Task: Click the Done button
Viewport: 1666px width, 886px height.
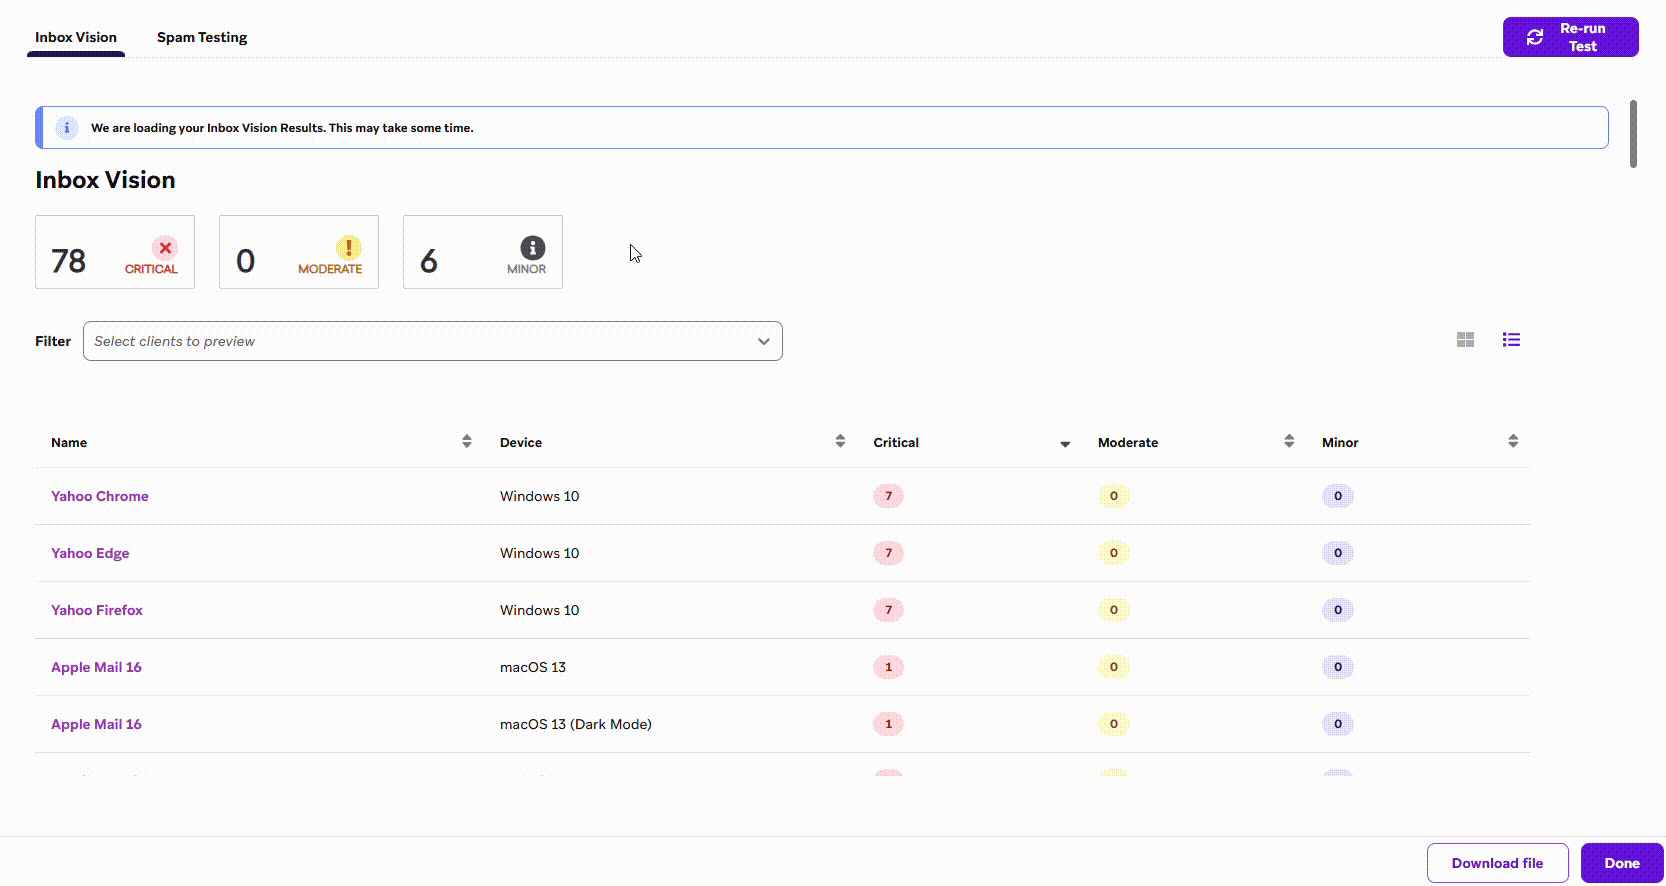Action: [1622, 863]
